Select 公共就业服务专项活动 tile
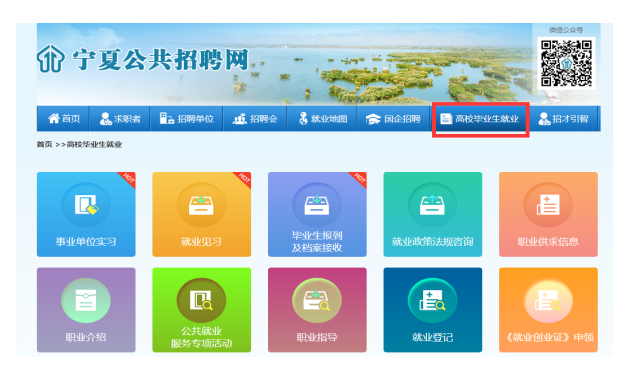Image resolution: width=630 pixels, height=373 pixels. click(201, 310)
